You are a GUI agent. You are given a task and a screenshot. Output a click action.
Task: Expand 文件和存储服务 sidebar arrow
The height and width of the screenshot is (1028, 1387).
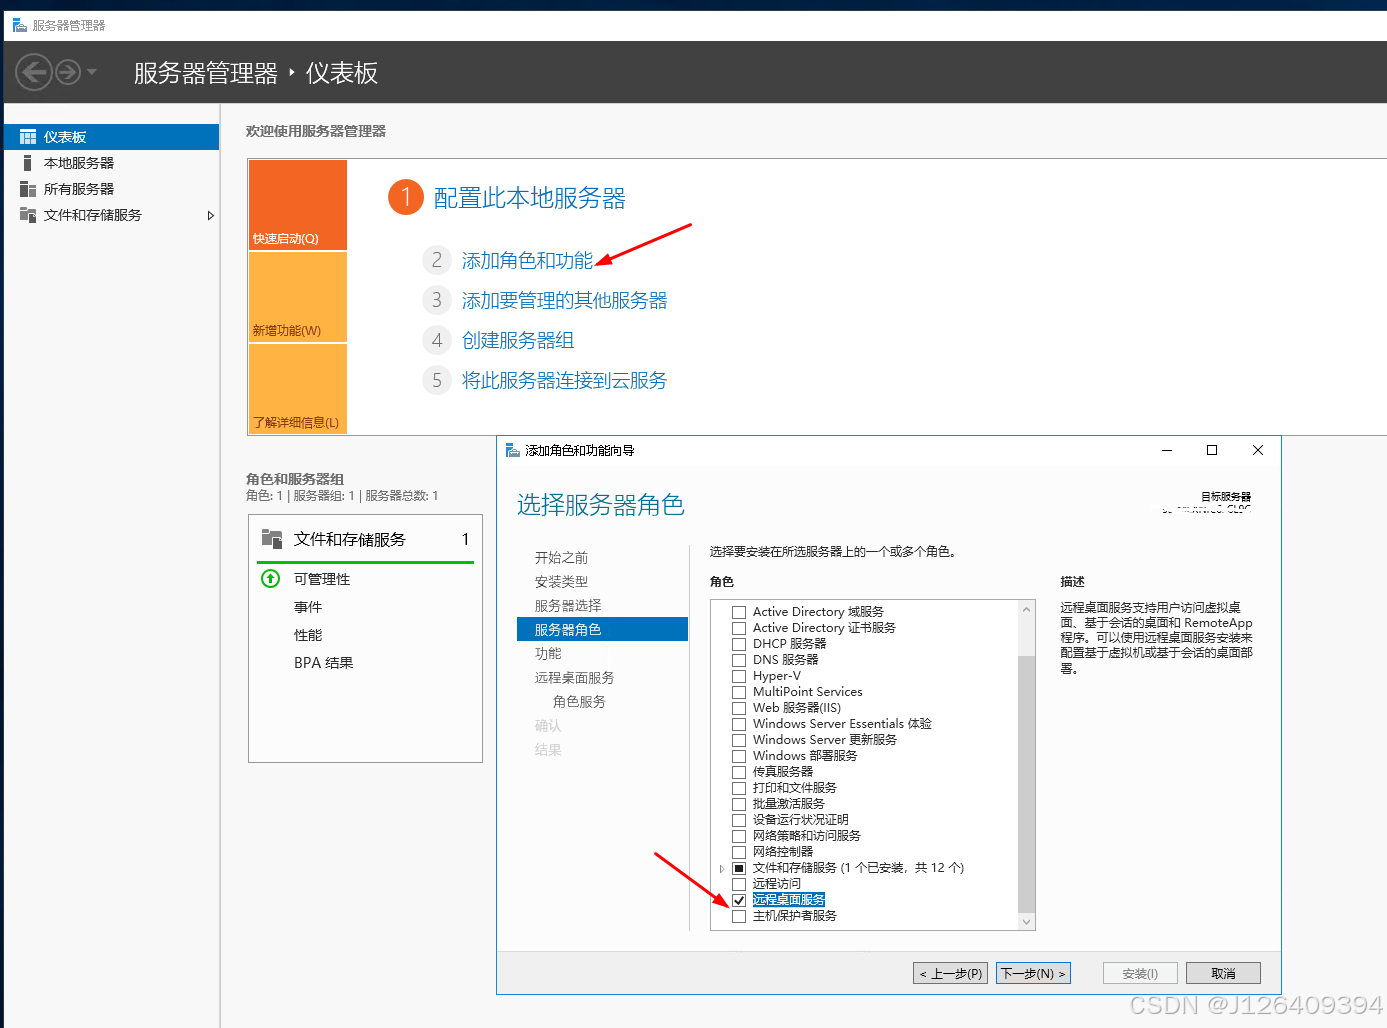click(x=210, y=215)
